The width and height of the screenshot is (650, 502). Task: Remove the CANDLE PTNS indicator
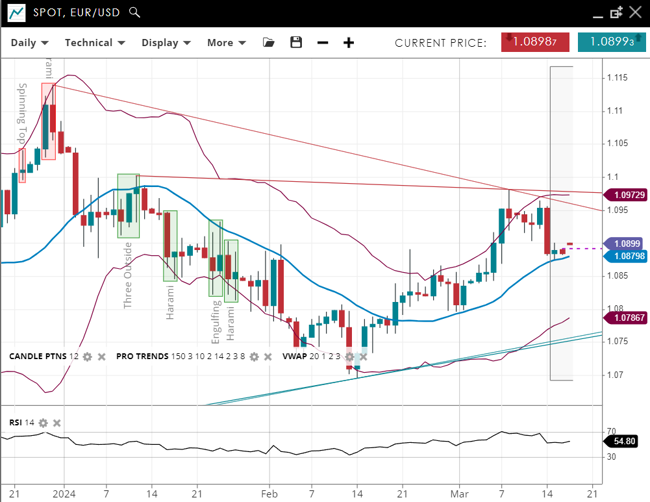[x=102, y=356]
